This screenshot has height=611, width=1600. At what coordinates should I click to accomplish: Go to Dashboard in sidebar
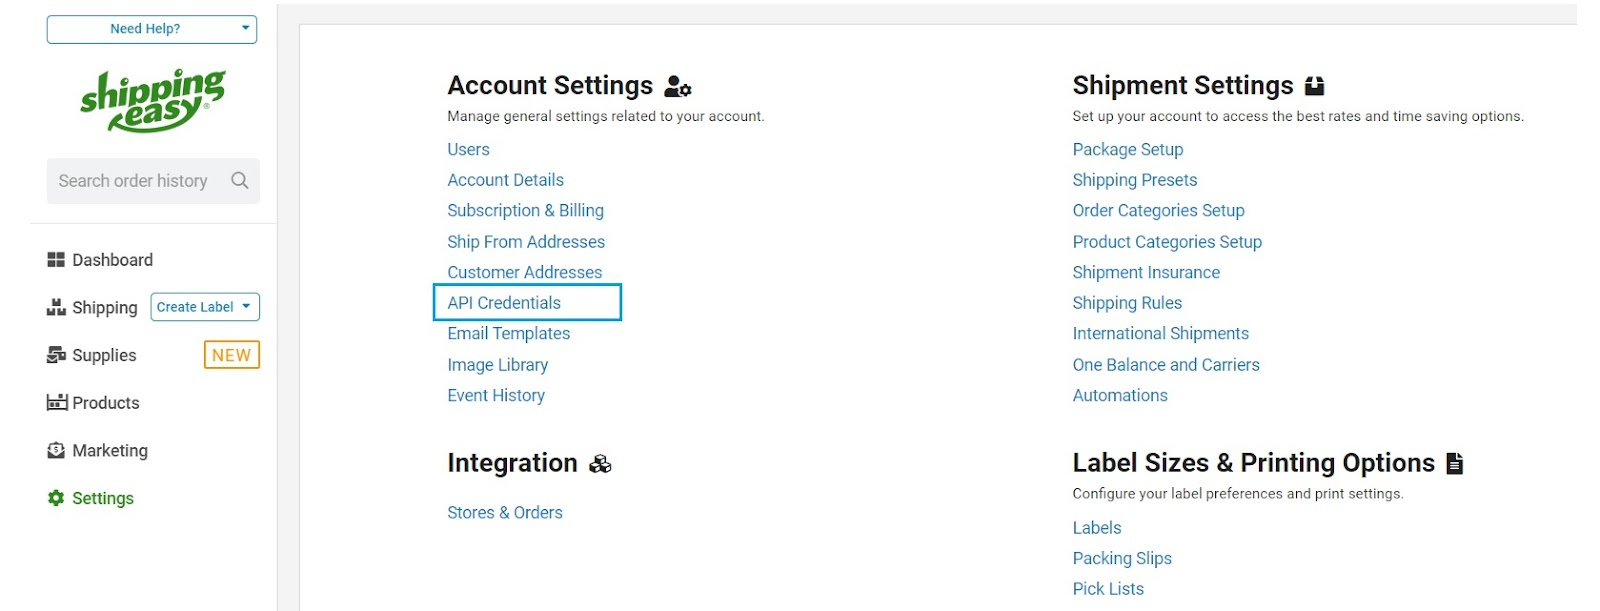coord(113,260)
